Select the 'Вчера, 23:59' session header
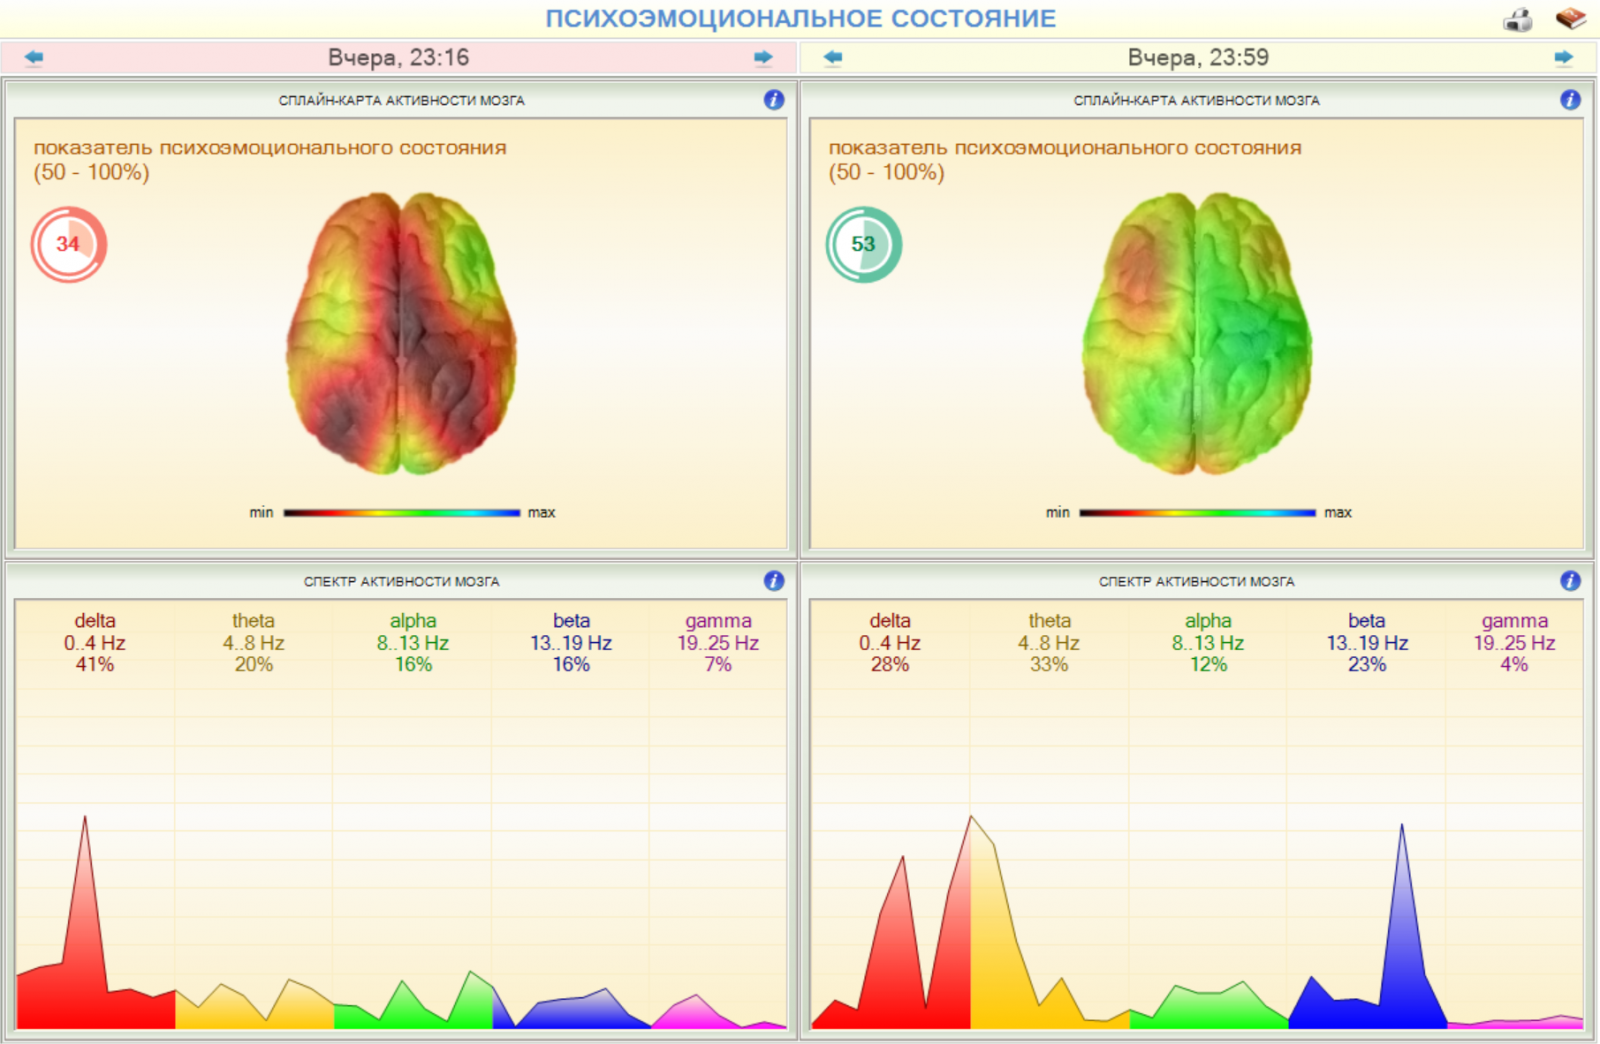Viewport: 1600px width, 1044px height. coord(1198,58)
